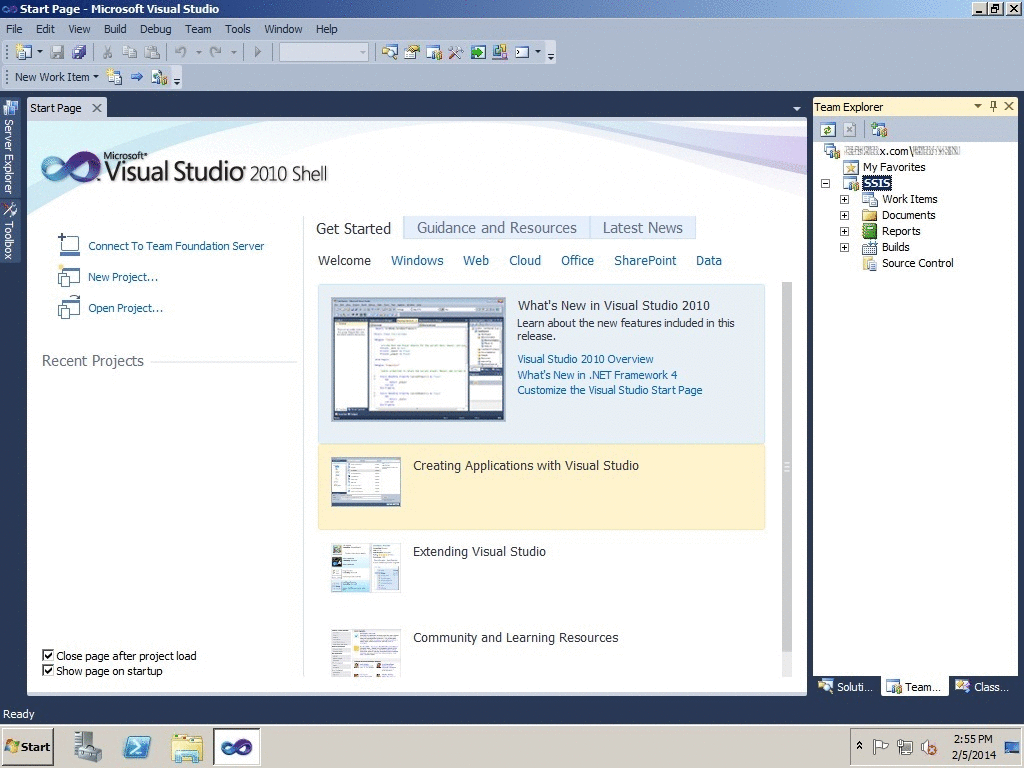Click the Windows Start button
The width and height of the screenshot is (1024, 768).
pyautogui.click(x=27, y=746)
